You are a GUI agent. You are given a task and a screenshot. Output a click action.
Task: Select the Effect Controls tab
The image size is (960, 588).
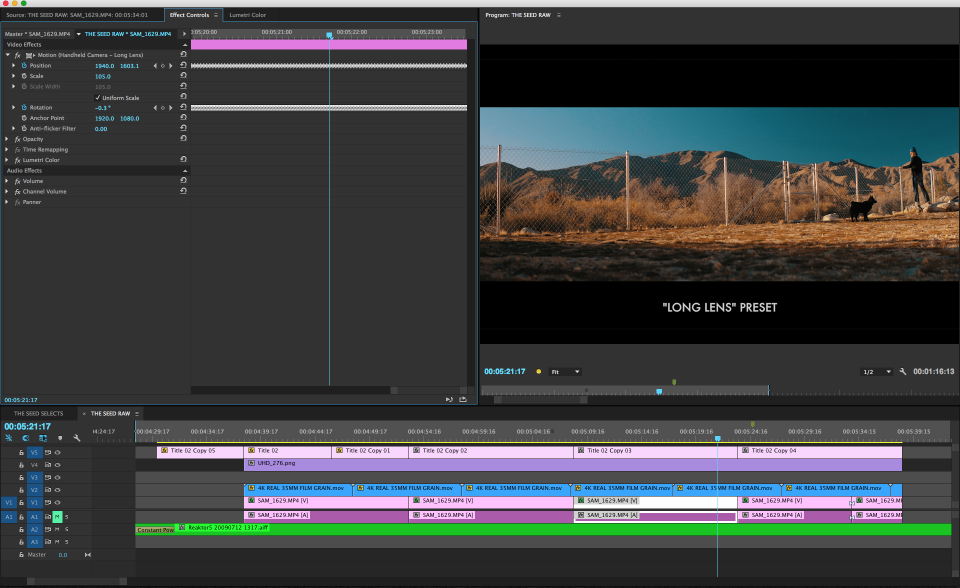pos(189,15)
